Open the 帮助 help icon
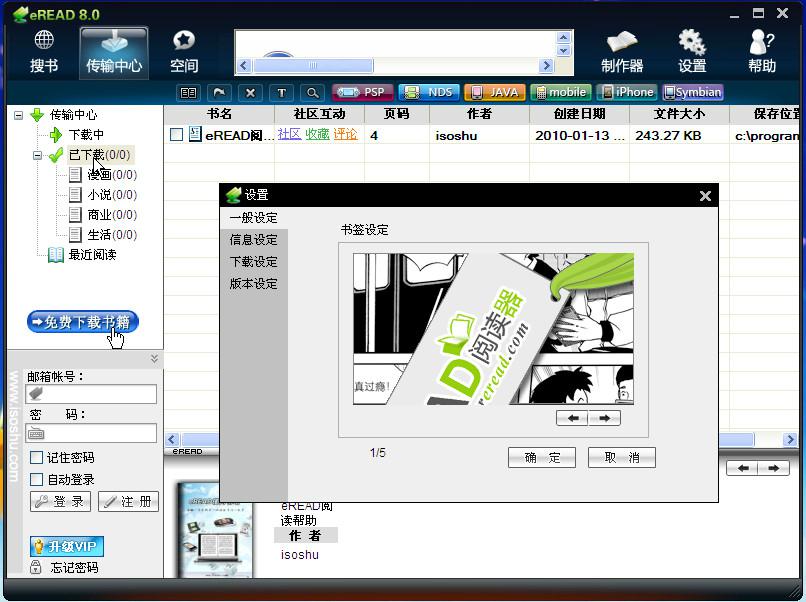This screenshot has width=806, height=602. (x=762, y=51)
